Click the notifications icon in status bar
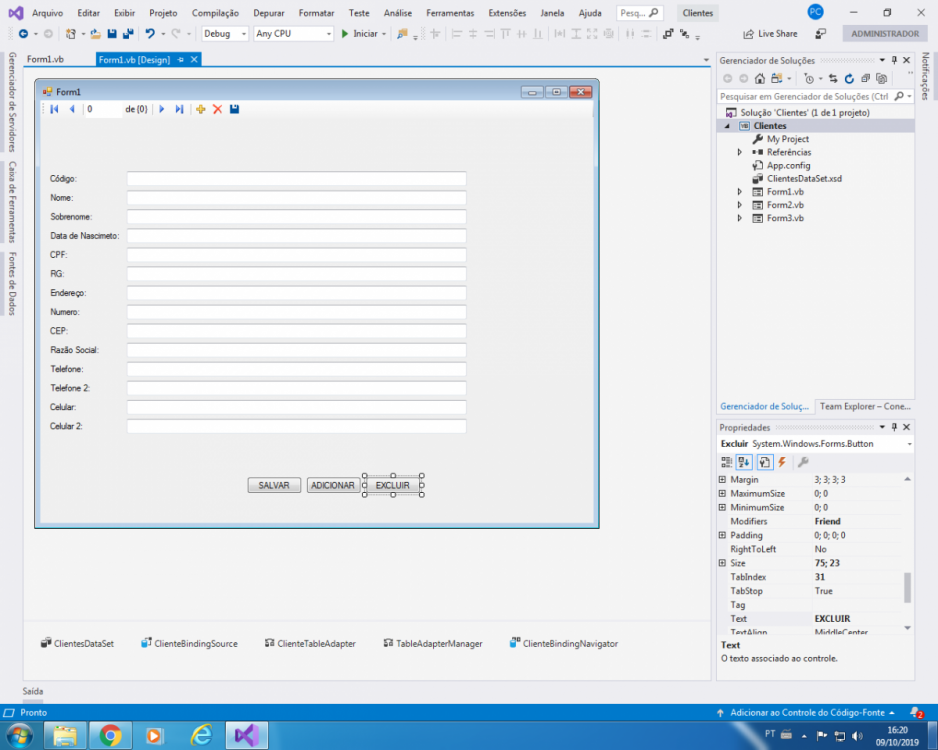 [916, 712]
